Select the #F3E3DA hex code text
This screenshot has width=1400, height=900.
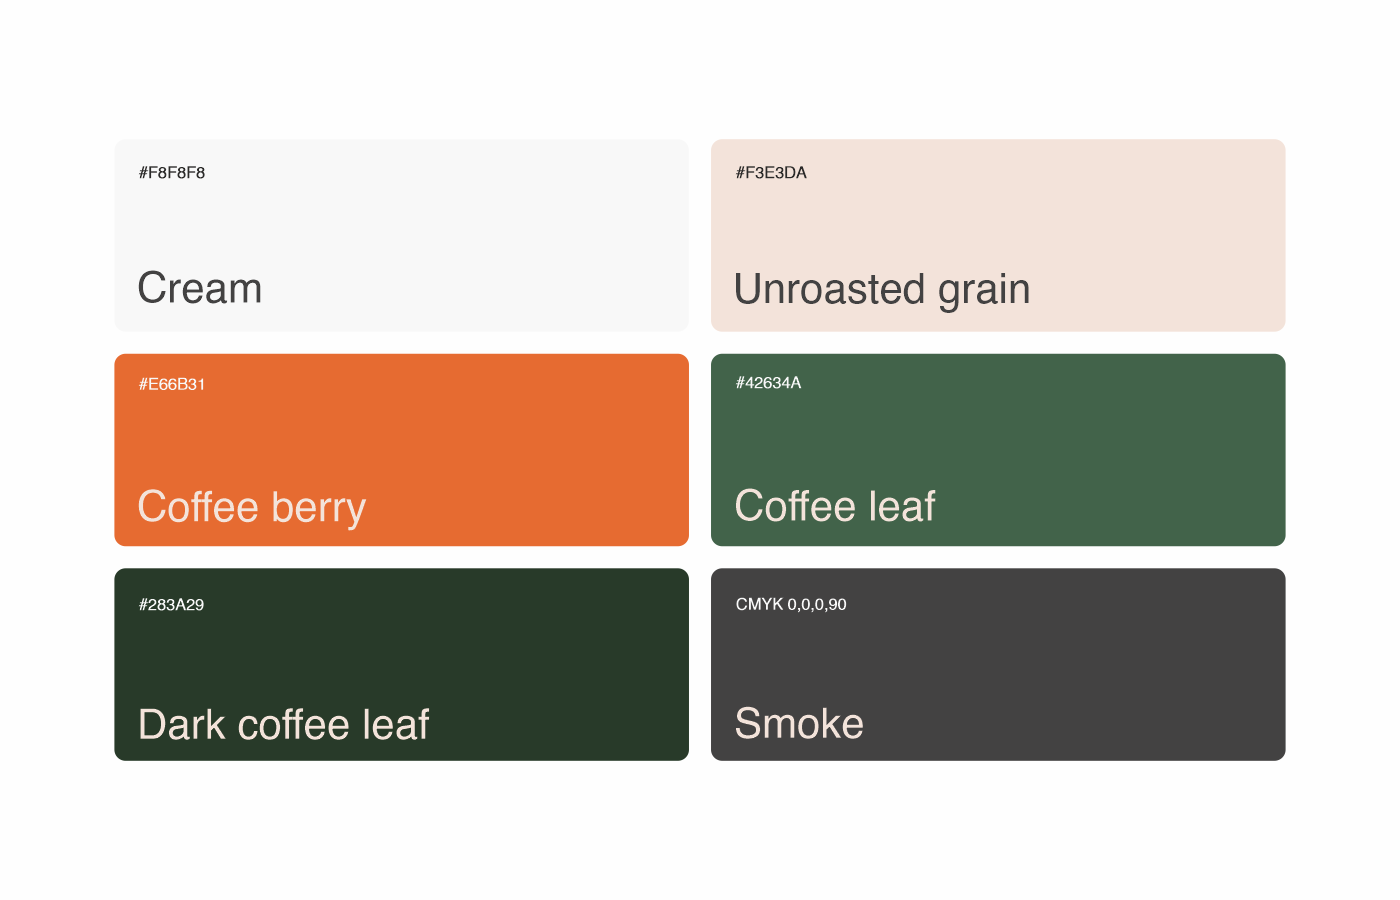(x=771, y=173)
